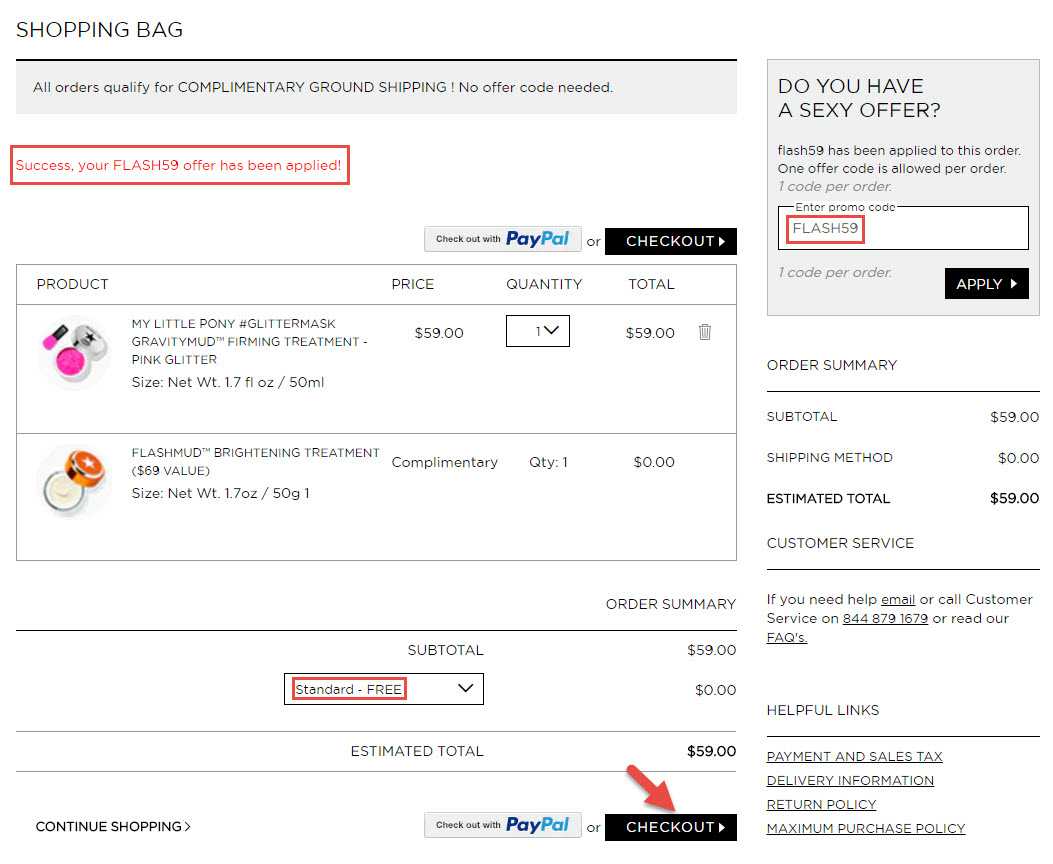Click 'Size: Net Wt. 1.7 fl oz / 50ml' text
The width and height of the screenshot is (1053, 864).
coord(228,382)
